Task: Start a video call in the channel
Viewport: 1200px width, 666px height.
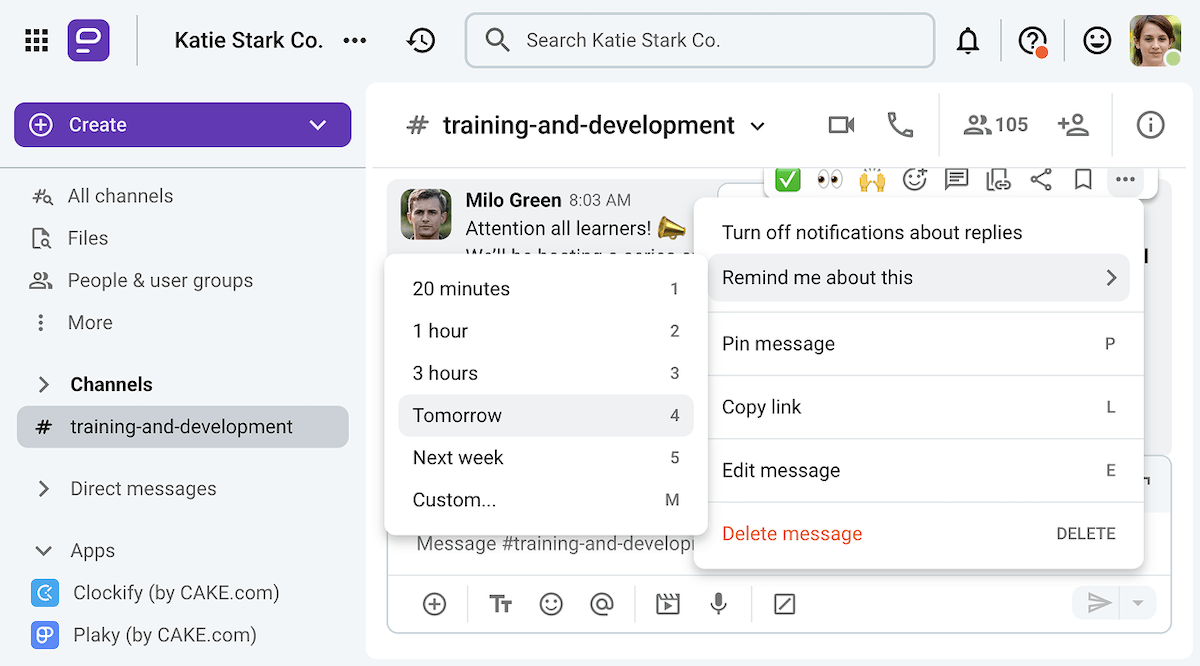Action: coord(841,124)
